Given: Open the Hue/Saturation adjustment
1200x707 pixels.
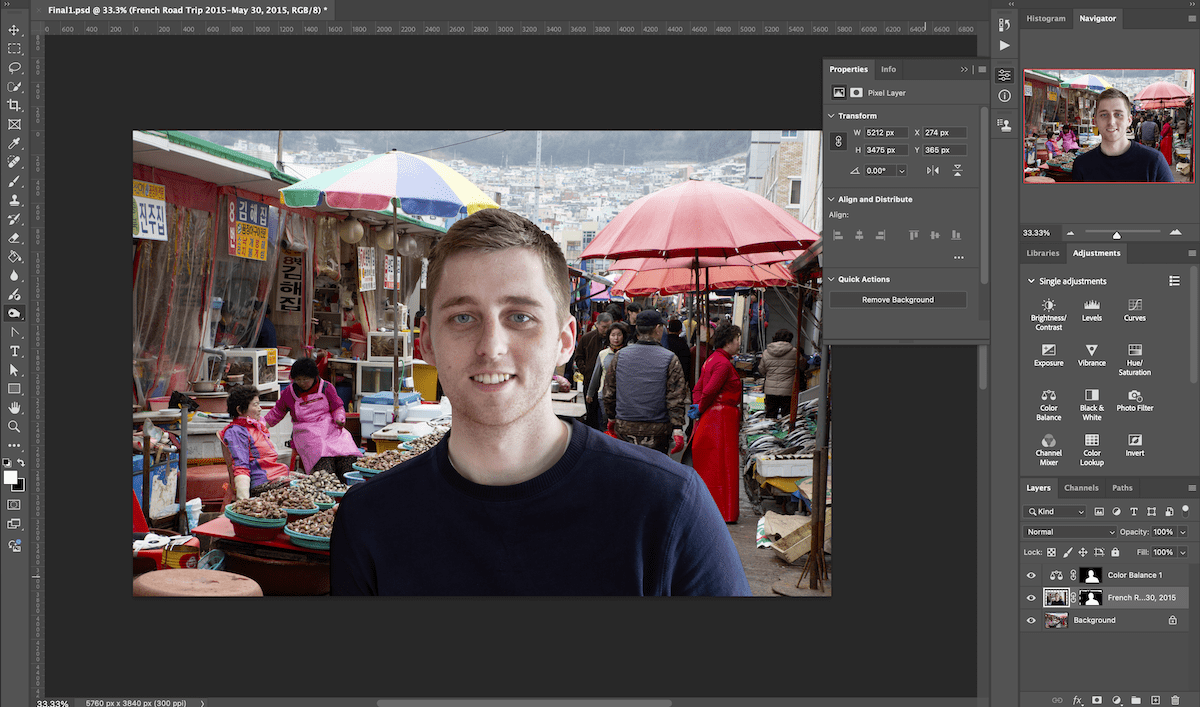Looking at the screenshot, I should pos(1134,356).
